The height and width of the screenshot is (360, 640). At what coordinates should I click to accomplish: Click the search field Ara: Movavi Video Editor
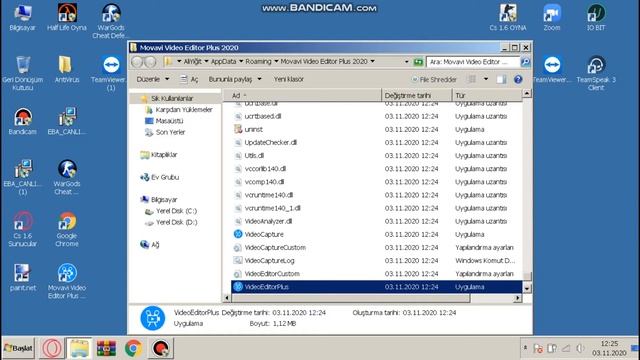(473, 62)
